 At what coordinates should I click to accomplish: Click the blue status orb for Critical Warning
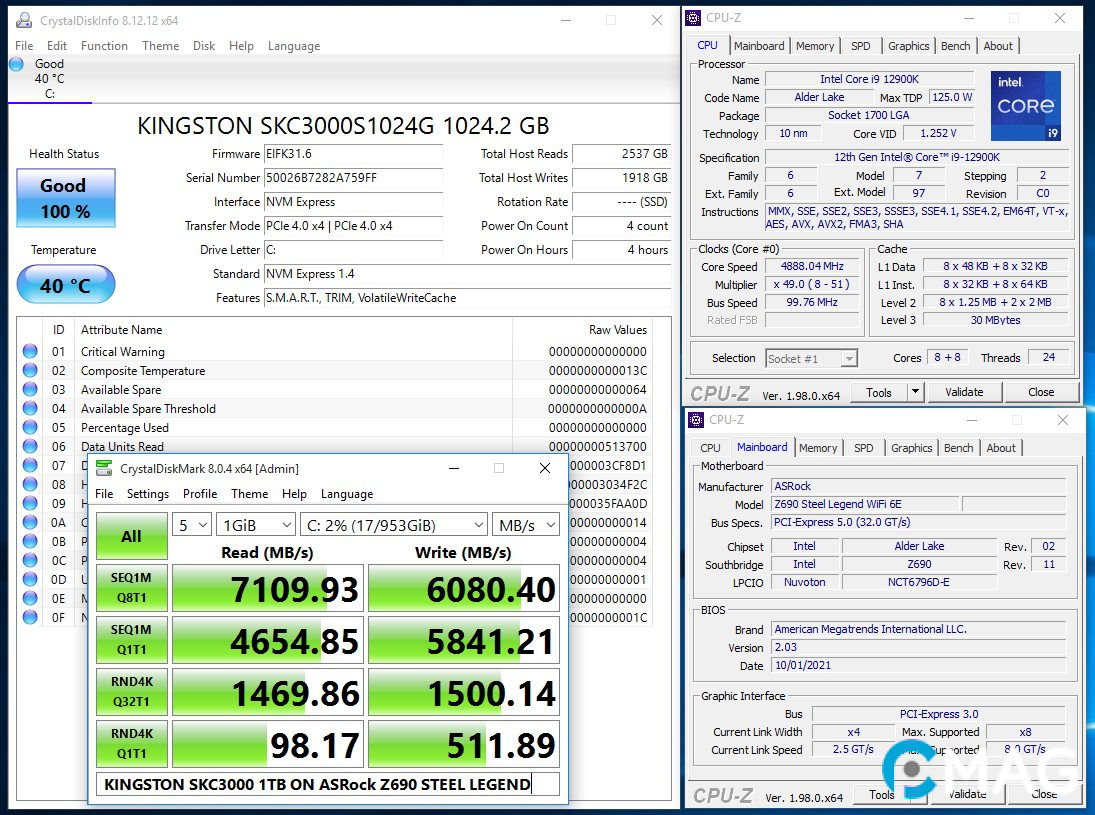(30, 351)
